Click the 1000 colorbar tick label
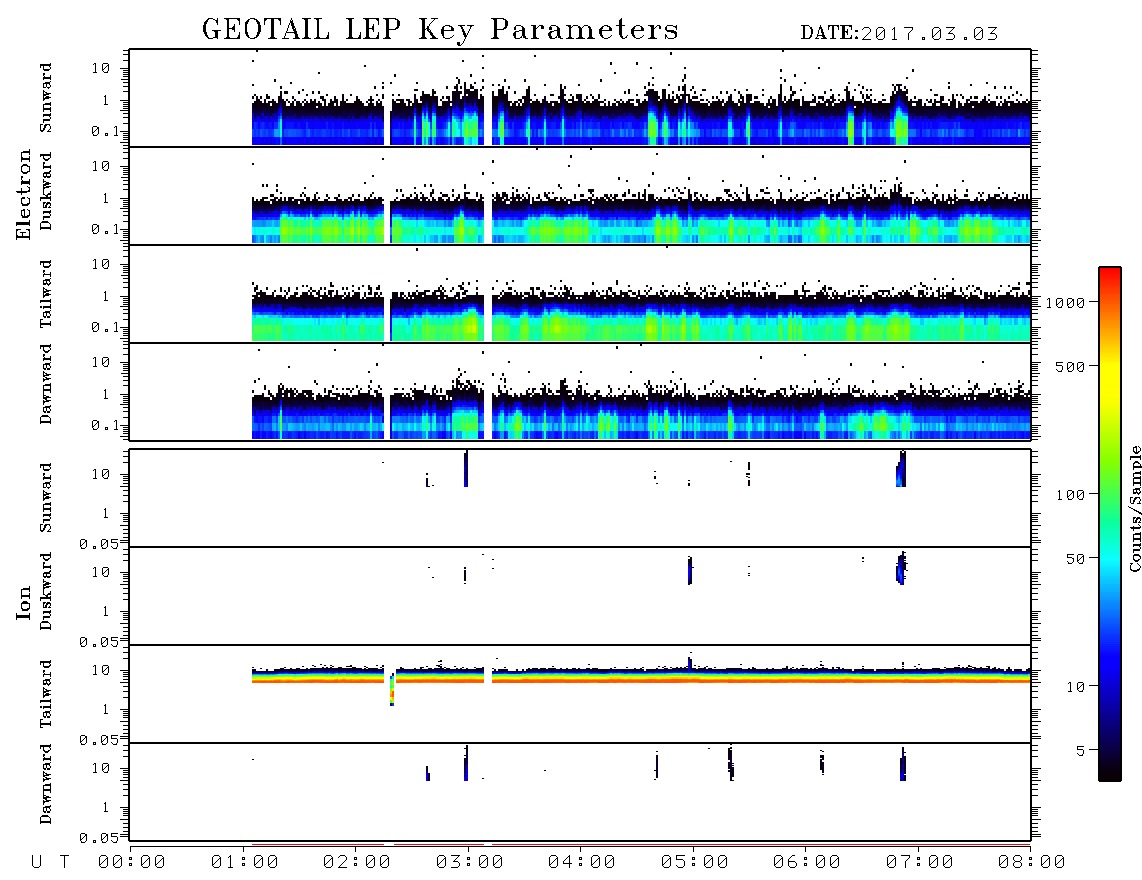Viewport: 1142px width, 880px height. point(1065,303)
